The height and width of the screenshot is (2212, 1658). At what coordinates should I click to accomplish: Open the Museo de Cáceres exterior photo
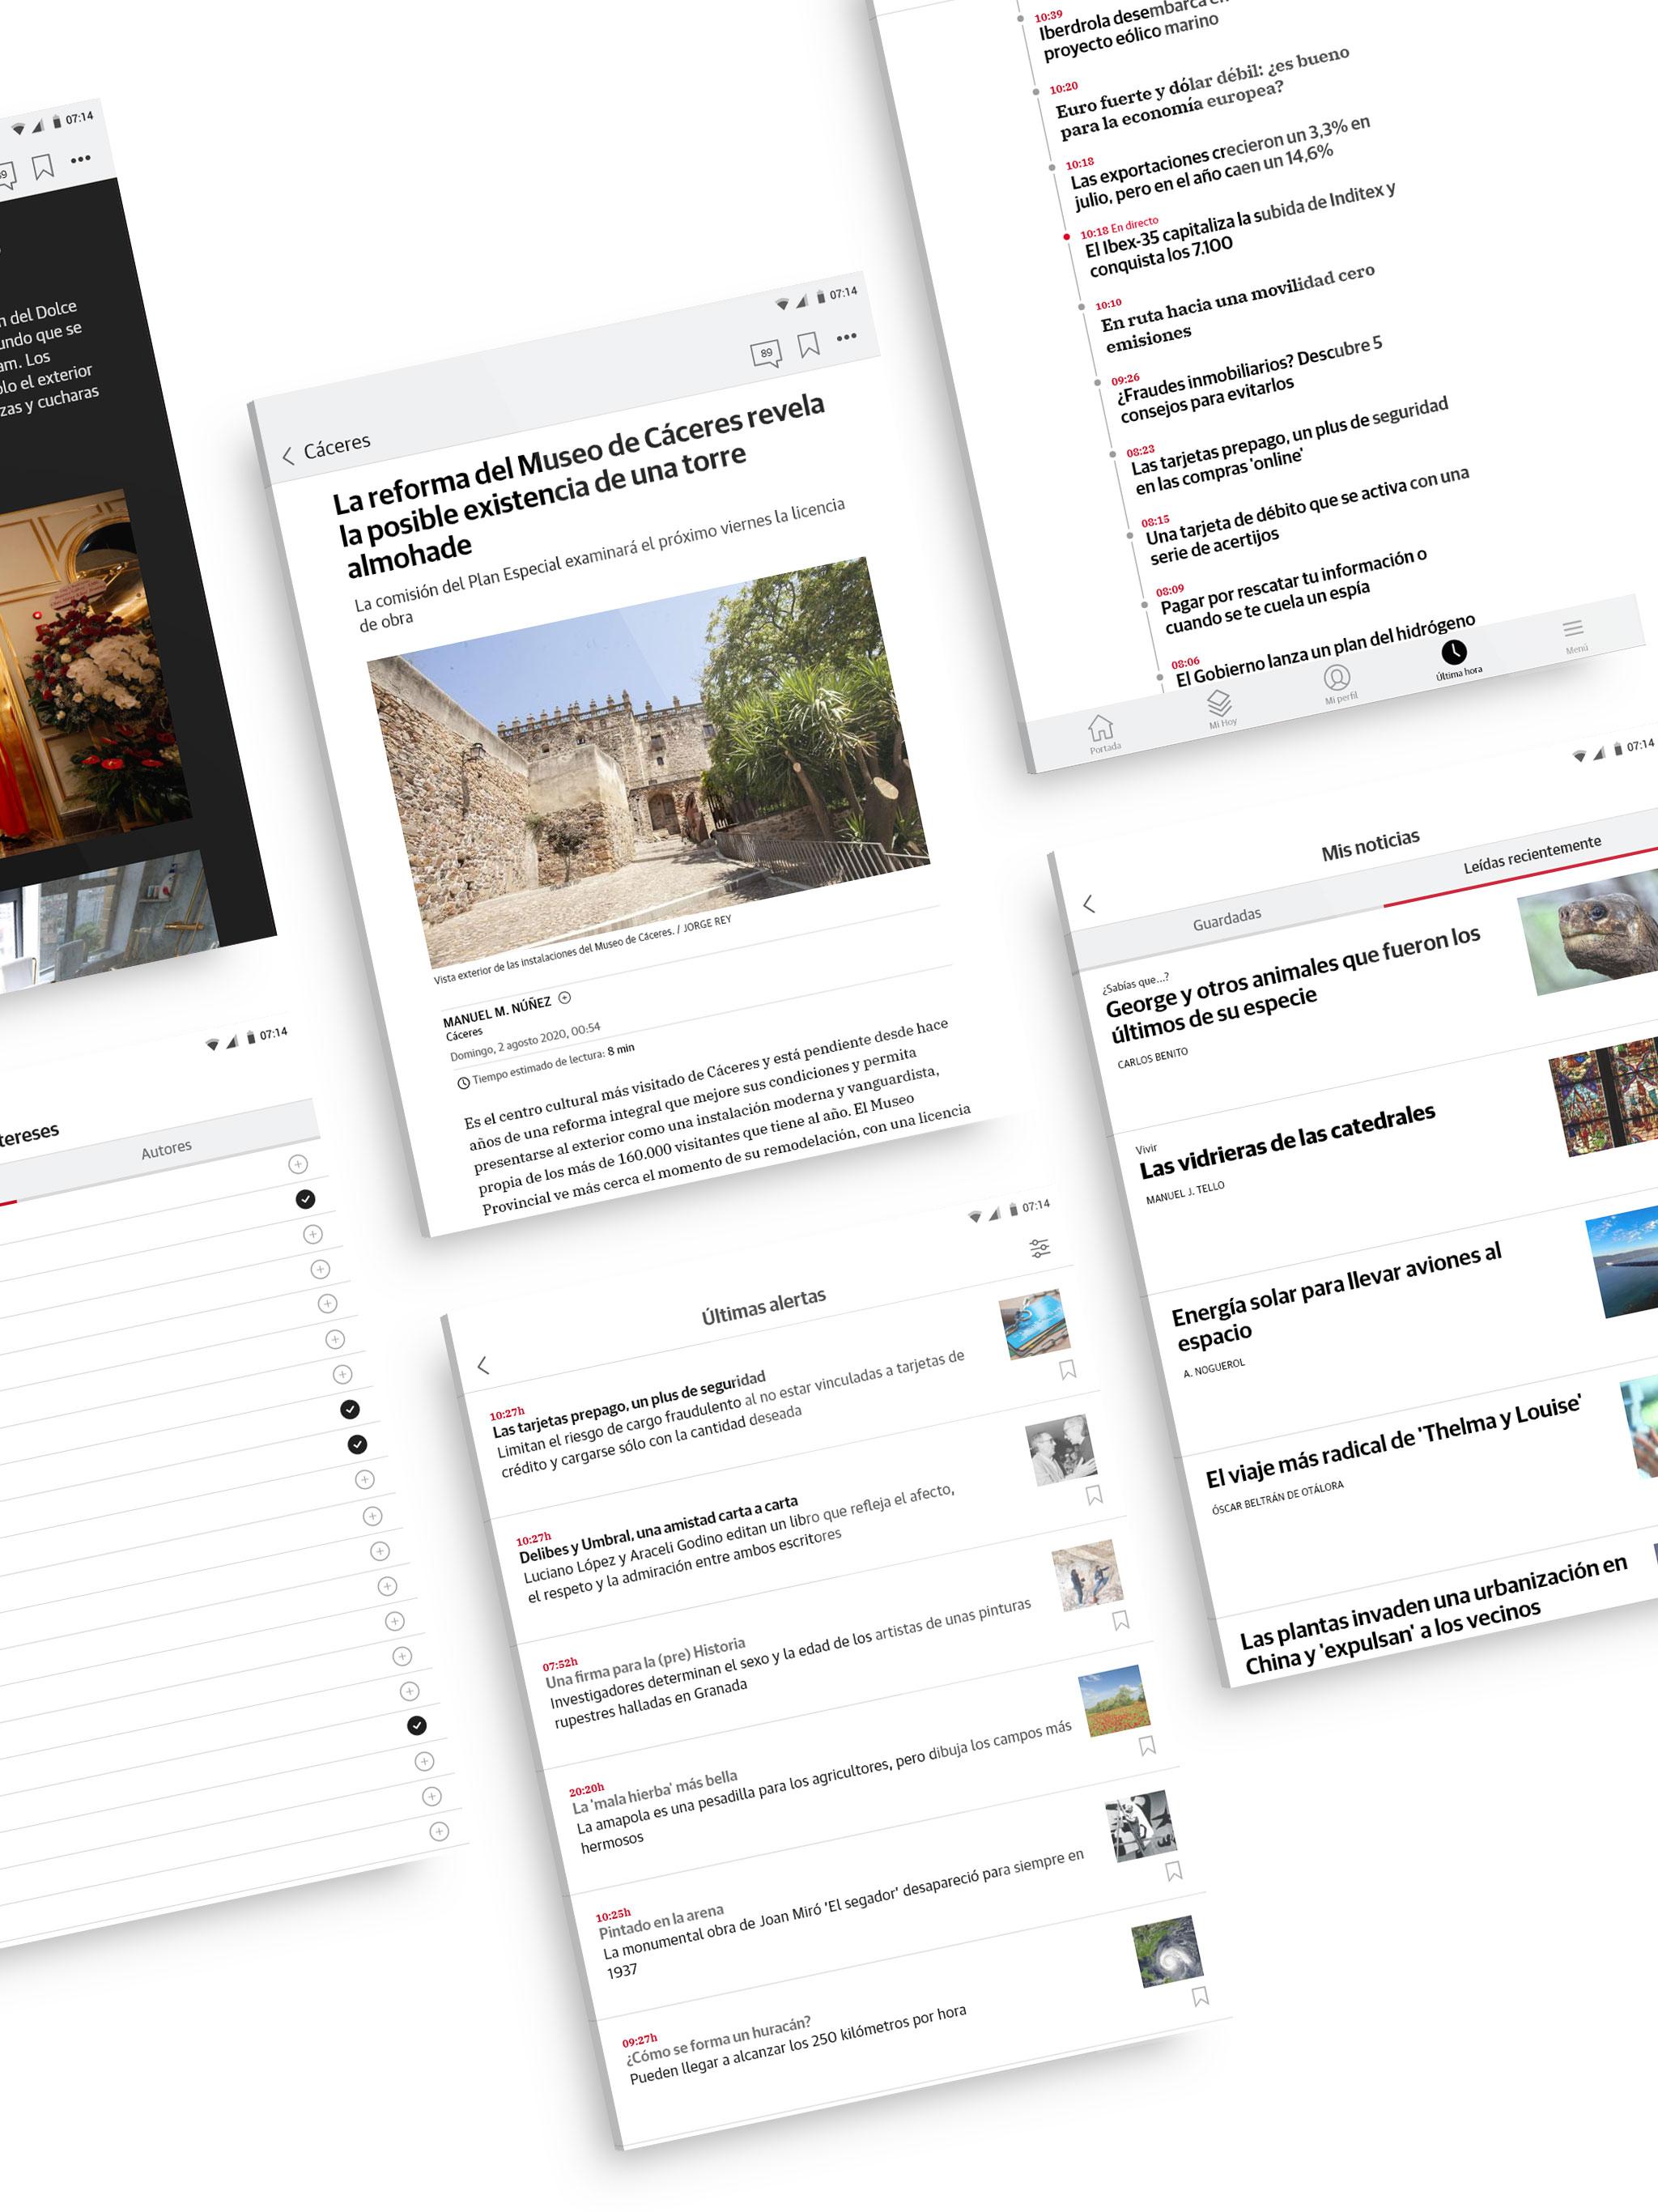tap(649, 761)
